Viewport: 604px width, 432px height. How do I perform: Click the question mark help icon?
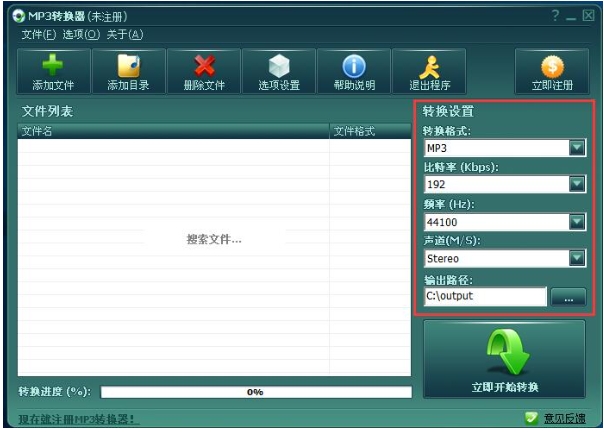coord(555,15)
